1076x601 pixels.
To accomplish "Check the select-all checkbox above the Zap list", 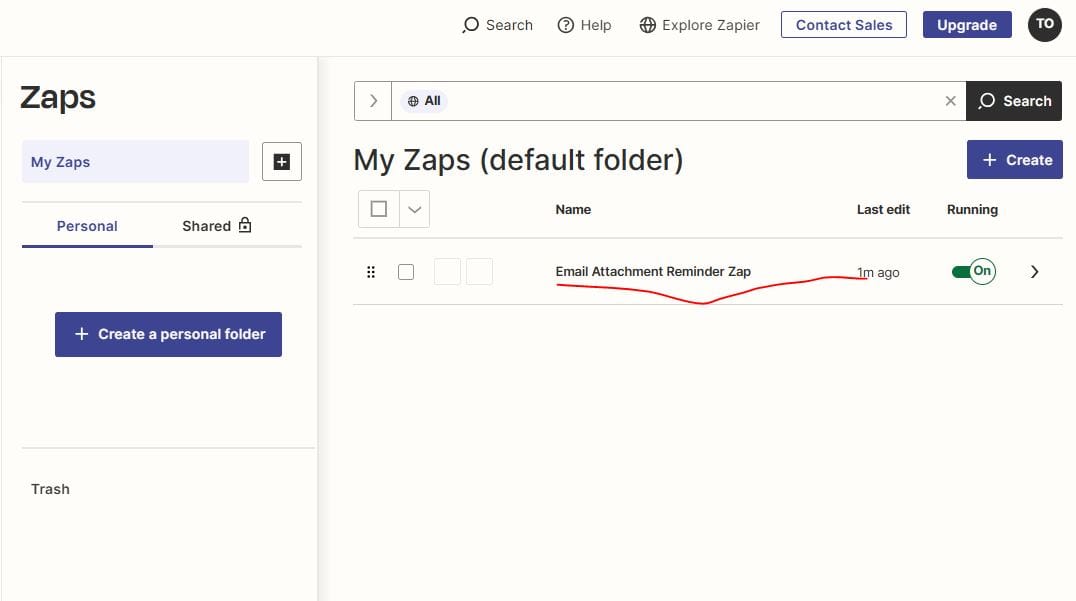I will pyautogui.click(x=379, y=208).
